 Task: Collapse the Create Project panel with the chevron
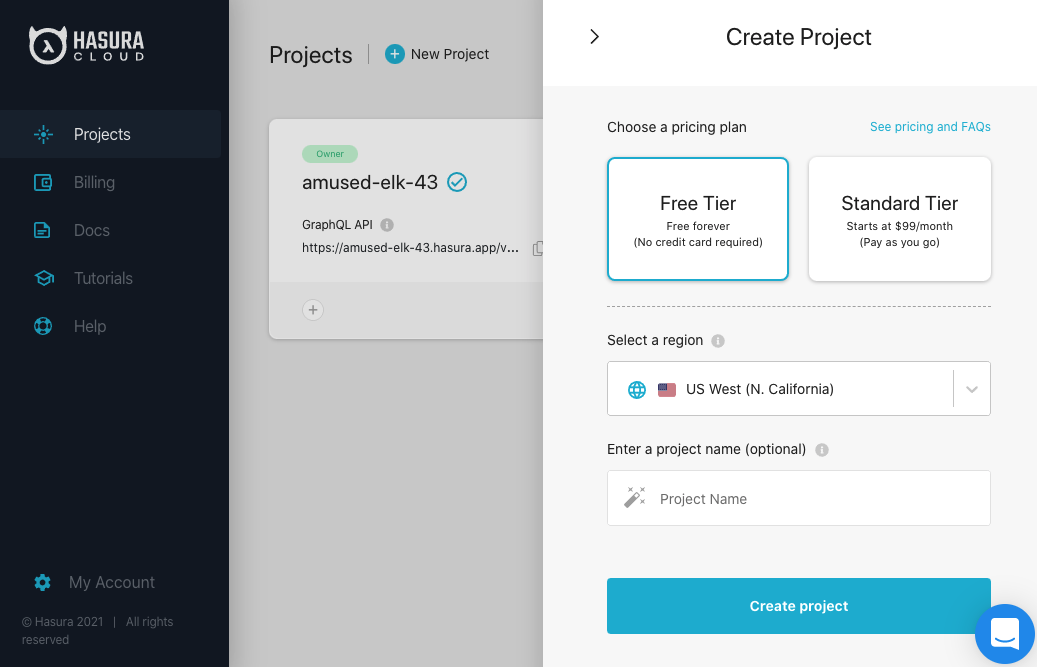pos(595,36)
